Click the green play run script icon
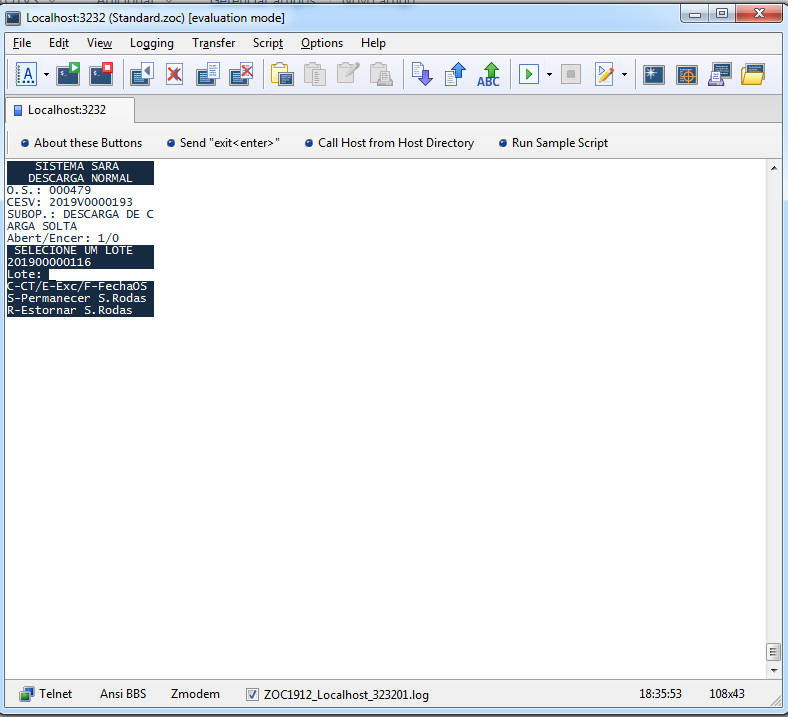 (529, 74)
